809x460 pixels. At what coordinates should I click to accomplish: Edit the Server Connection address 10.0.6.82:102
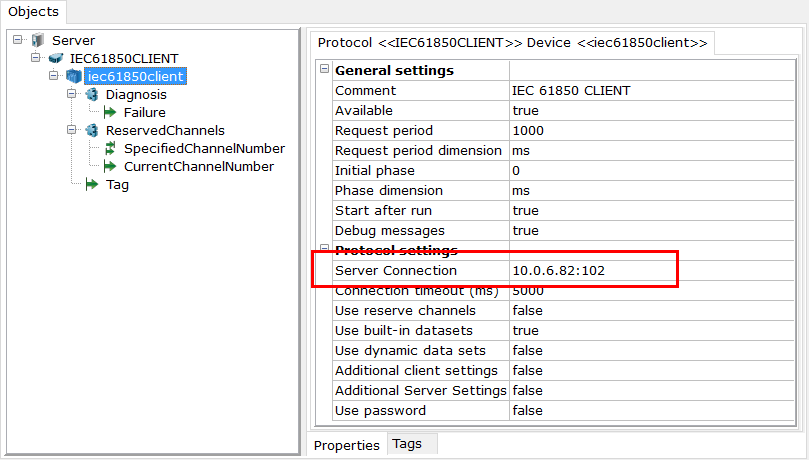[652, 271]
